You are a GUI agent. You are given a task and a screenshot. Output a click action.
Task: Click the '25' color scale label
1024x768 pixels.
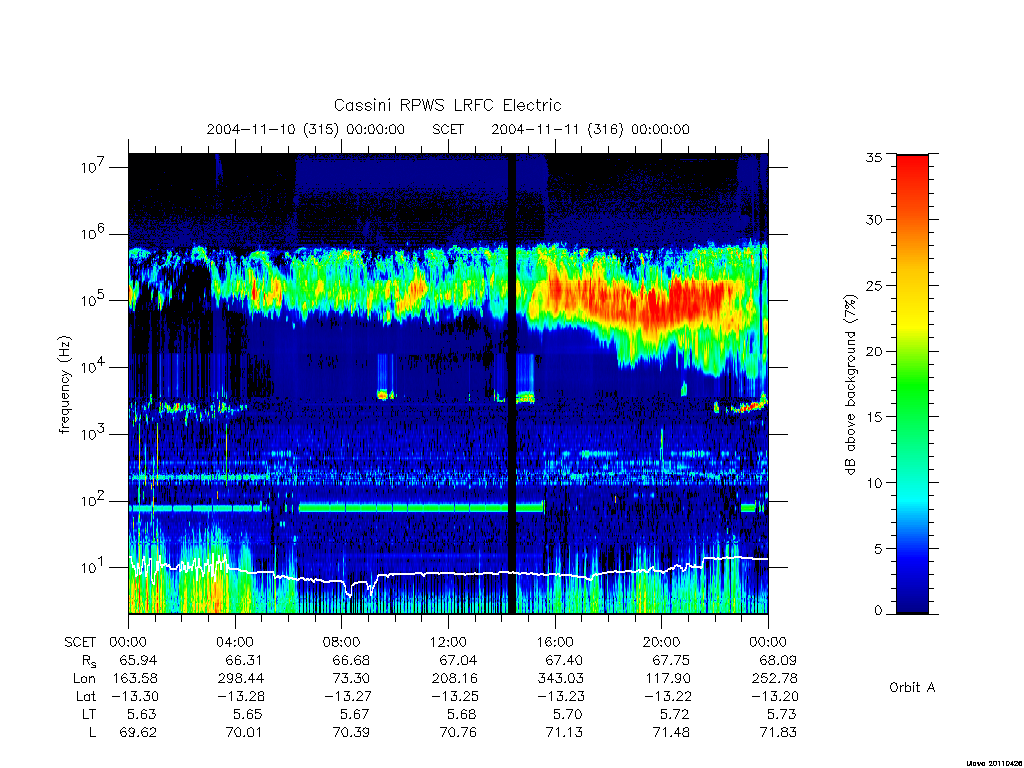coord(874,285)
